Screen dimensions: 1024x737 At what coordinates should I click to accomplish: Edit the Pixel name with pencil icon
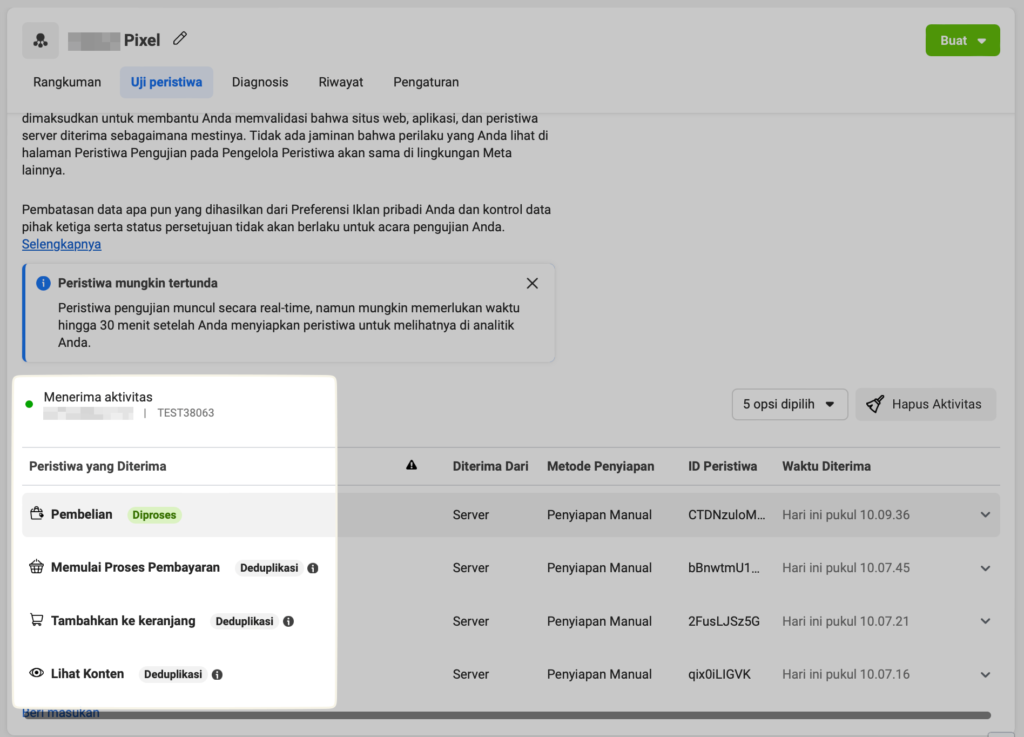click(x=180, y=39)
